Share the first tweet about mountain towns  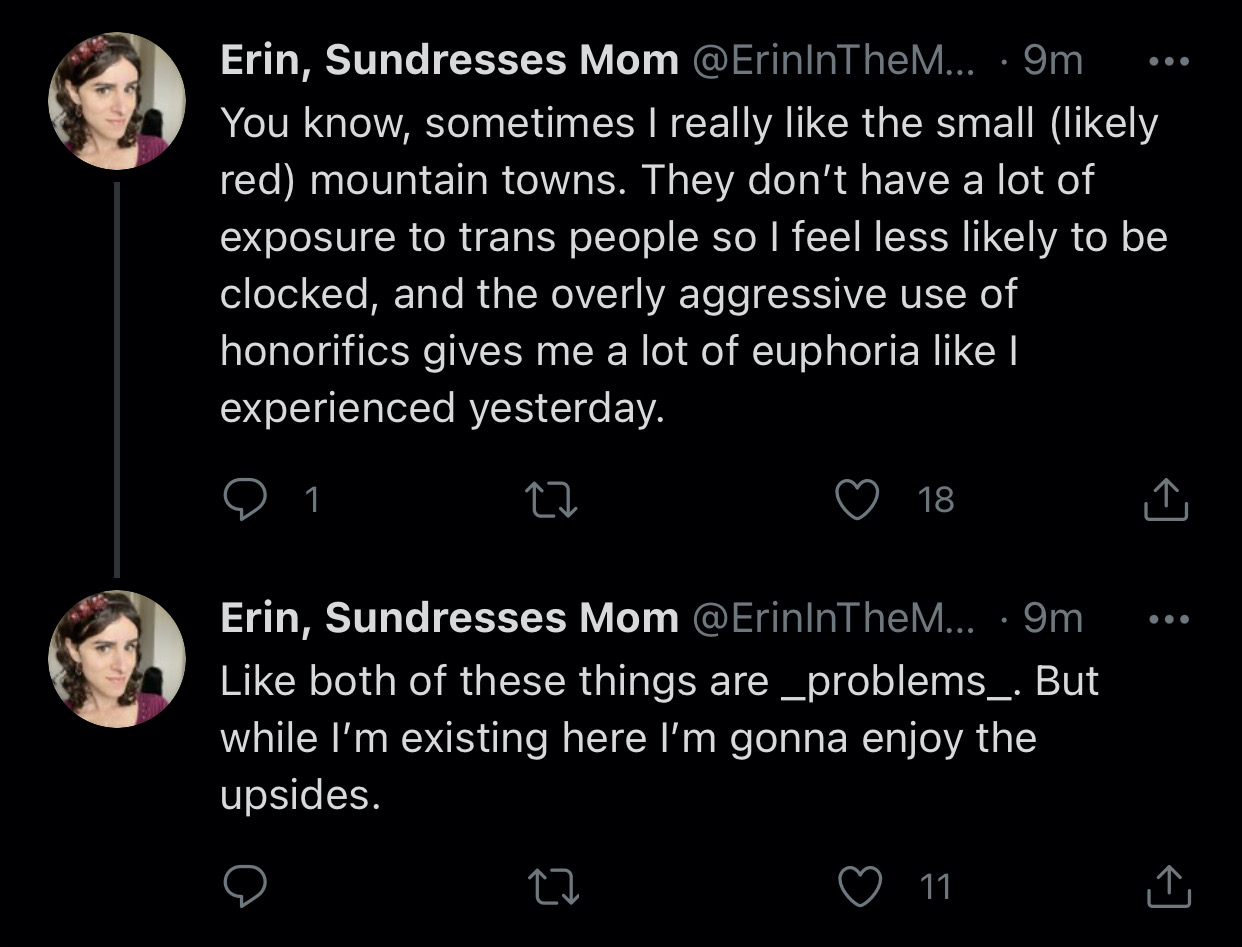[1166, 499]
